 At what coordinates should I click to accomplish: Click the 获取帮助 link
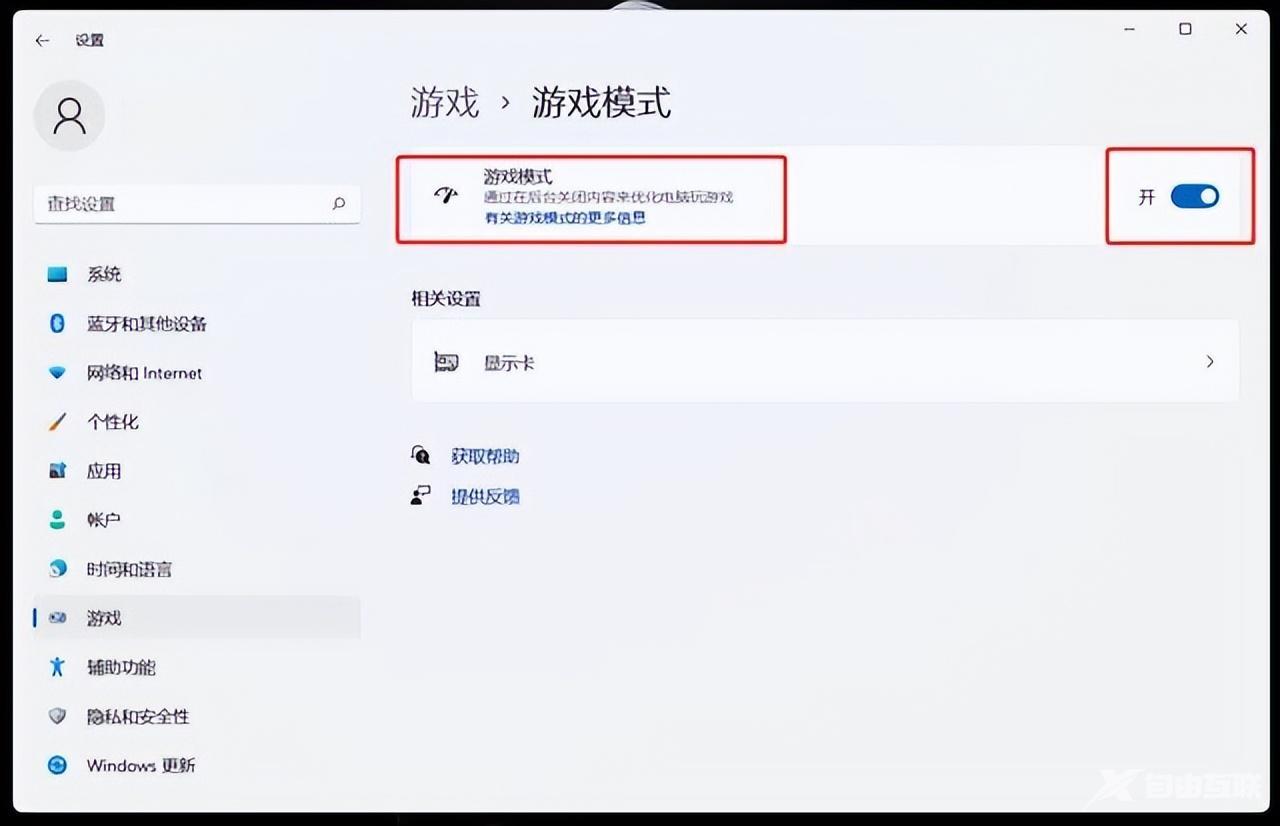coord(485,456)
